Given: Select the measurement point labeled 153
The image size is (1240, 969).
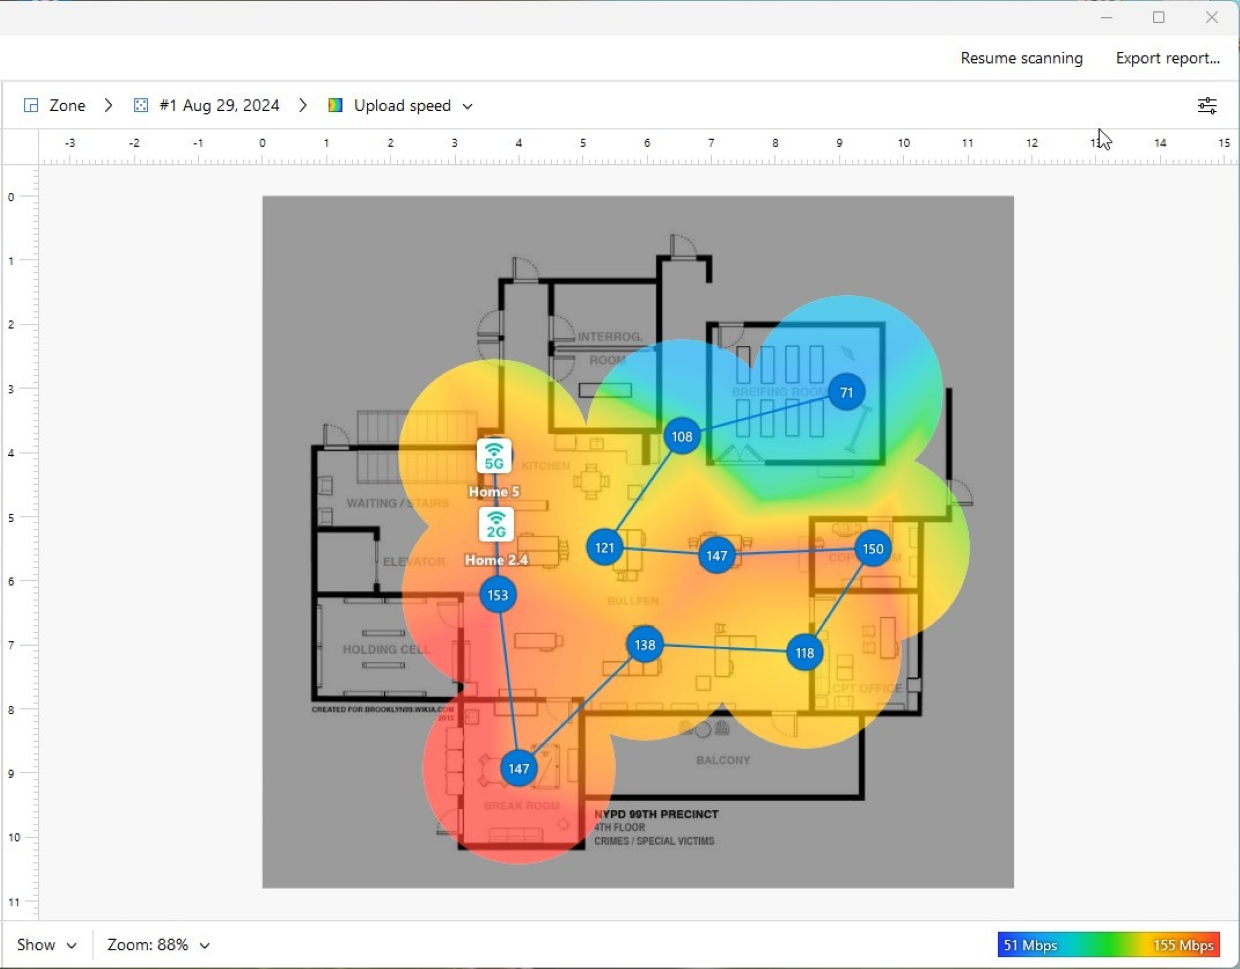Looking at the screenshot, I should [x=498, y=595].
